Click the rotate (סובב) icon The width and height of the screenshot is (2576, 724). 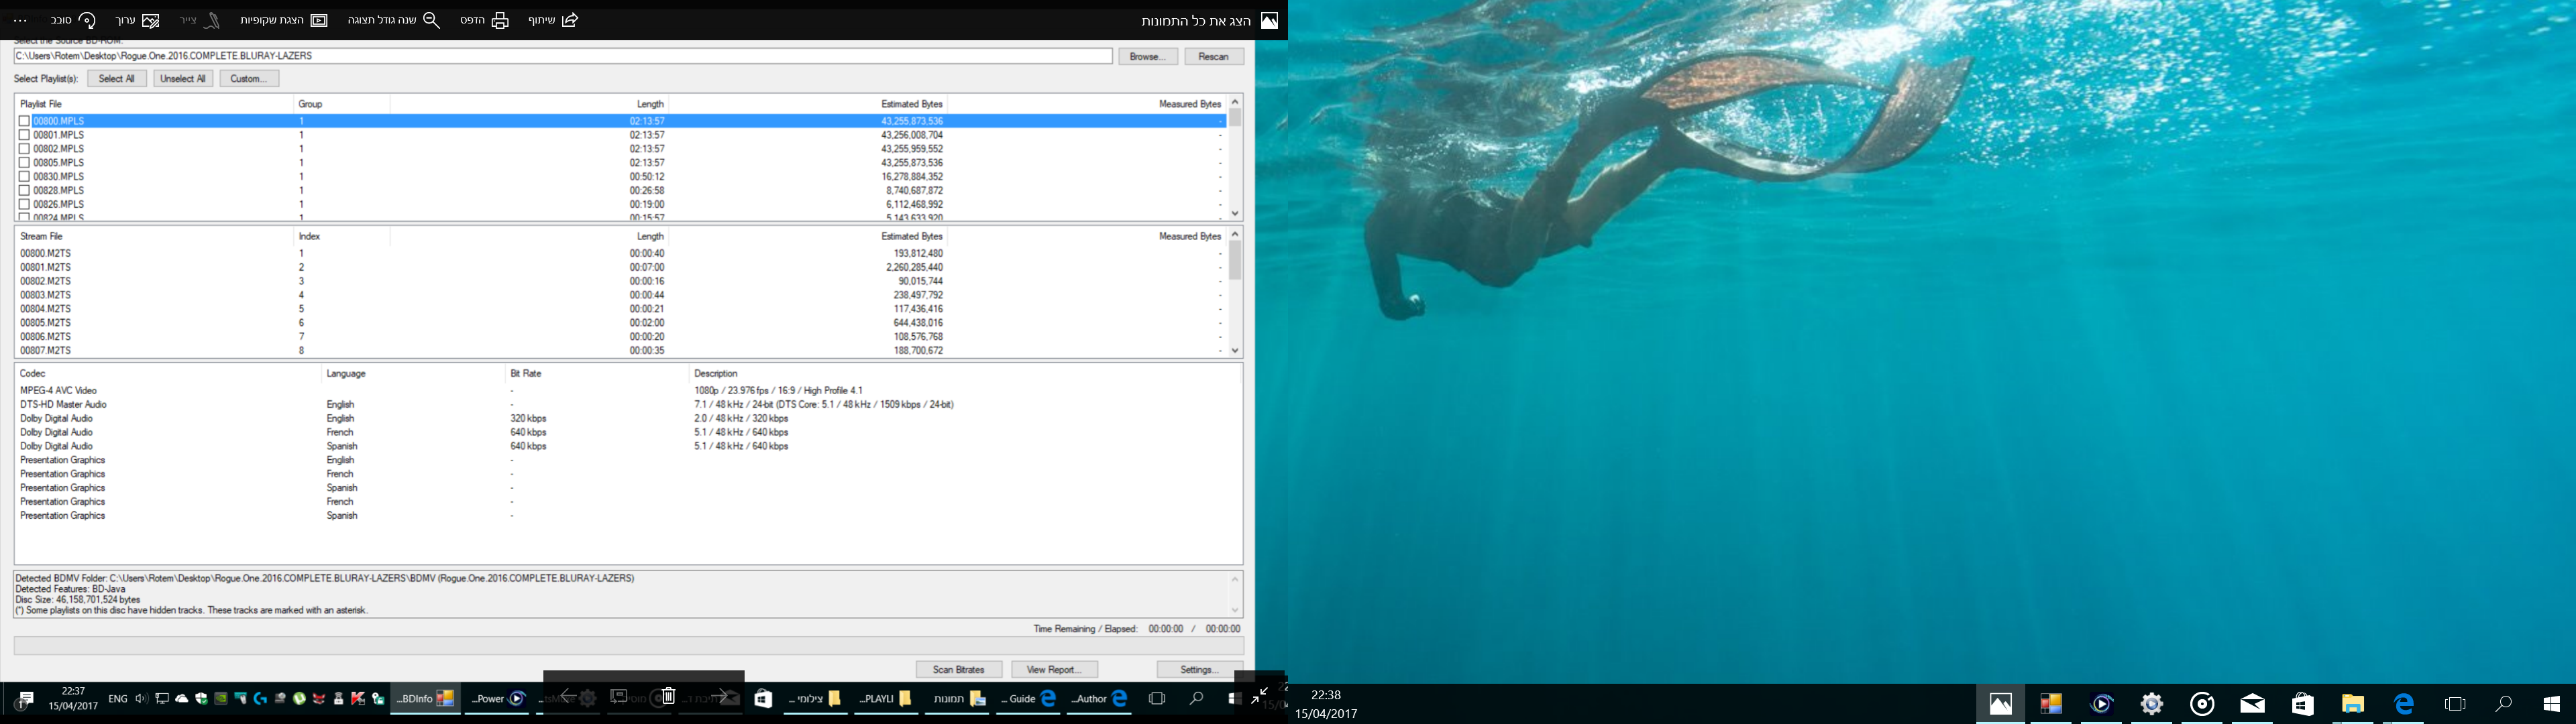(87, 20)
